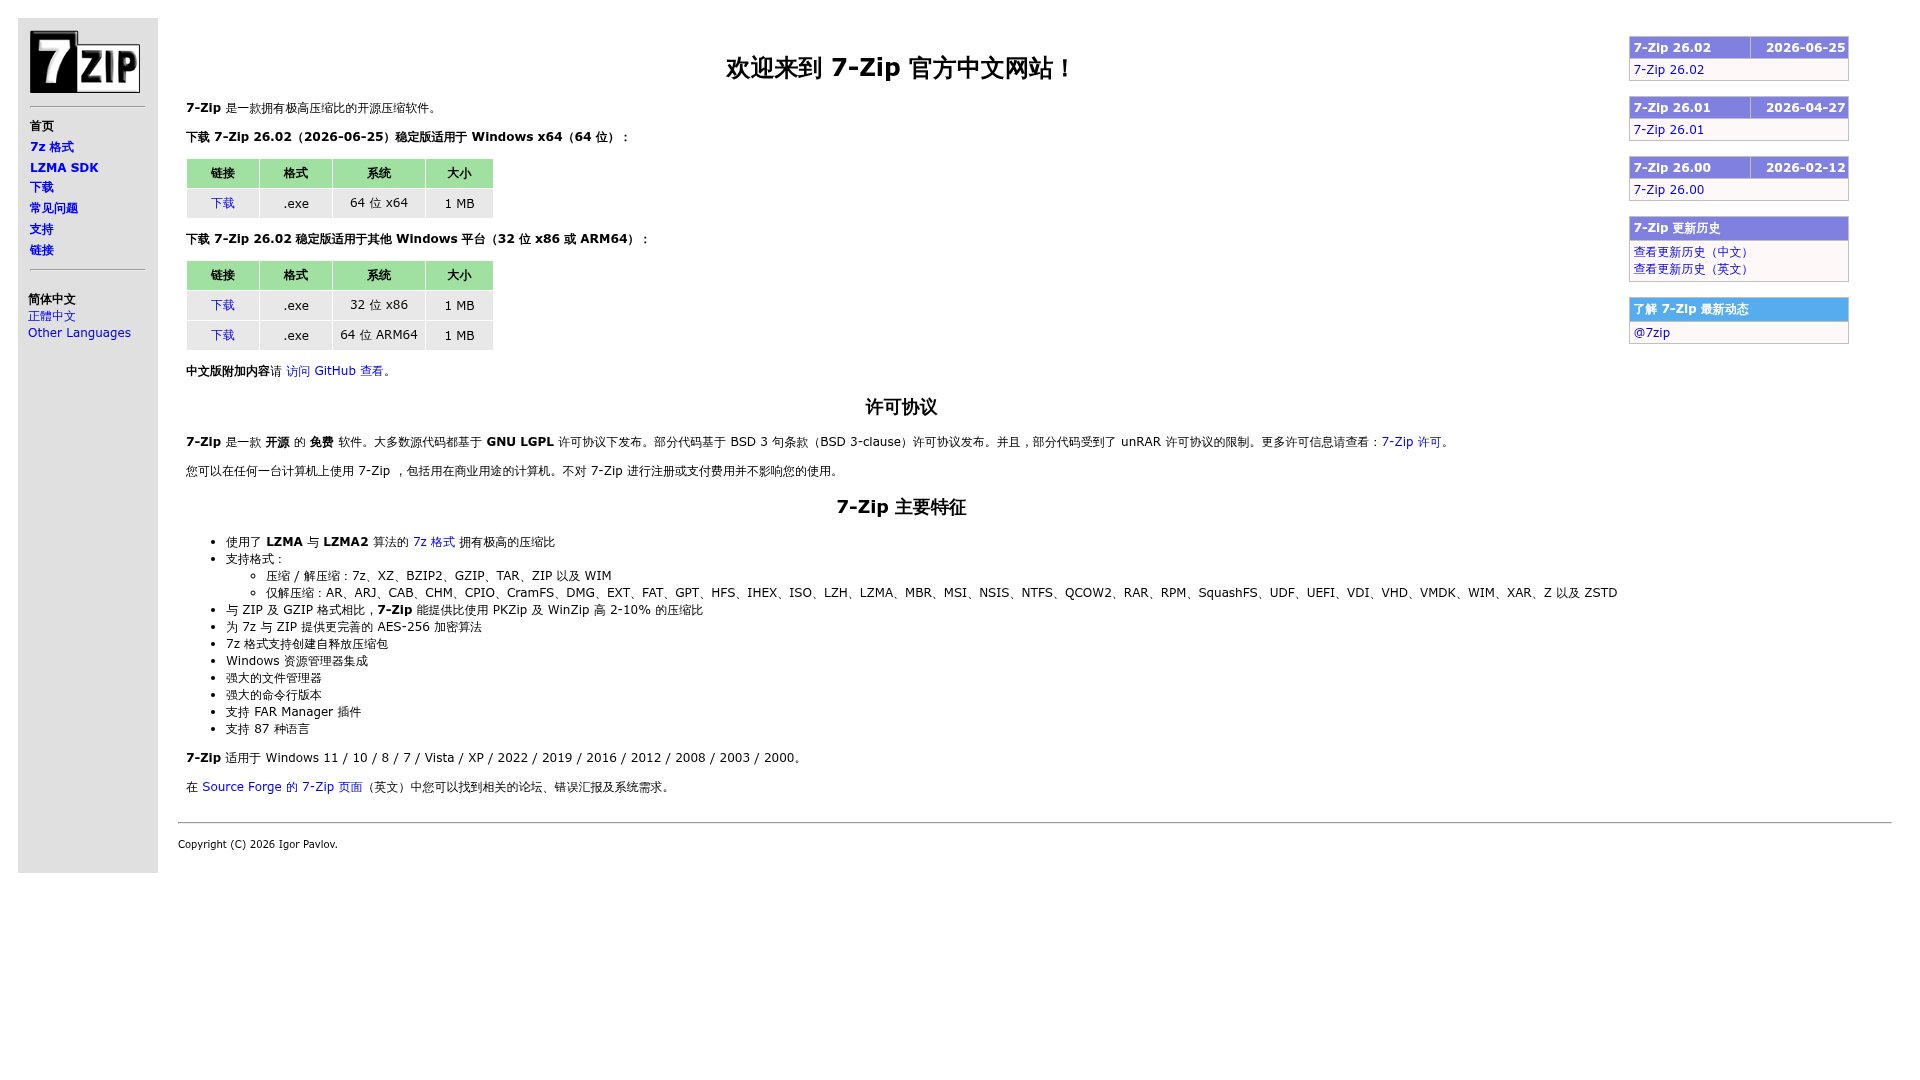The image size is (1920, 1080).
Task: Download the 32 位 x86 .exe installer
Action: coord(223,305)
